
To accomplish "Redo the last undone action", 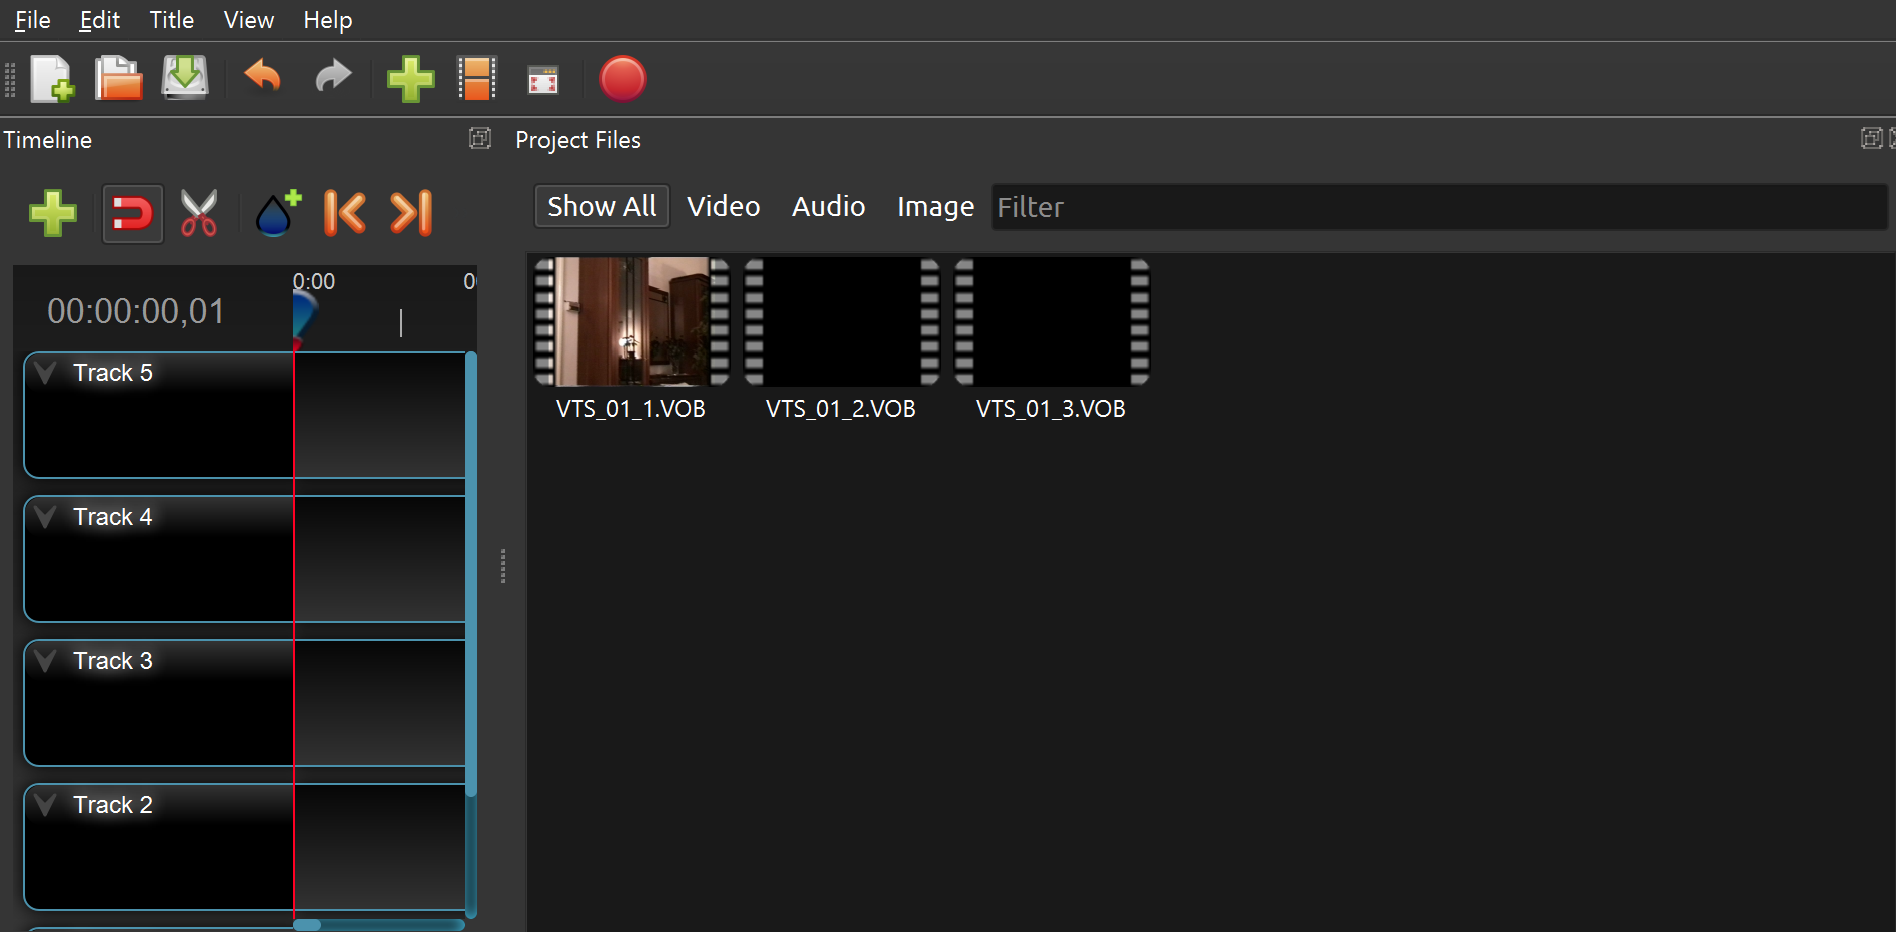I will pyautogui.click(x=333, y=78).
